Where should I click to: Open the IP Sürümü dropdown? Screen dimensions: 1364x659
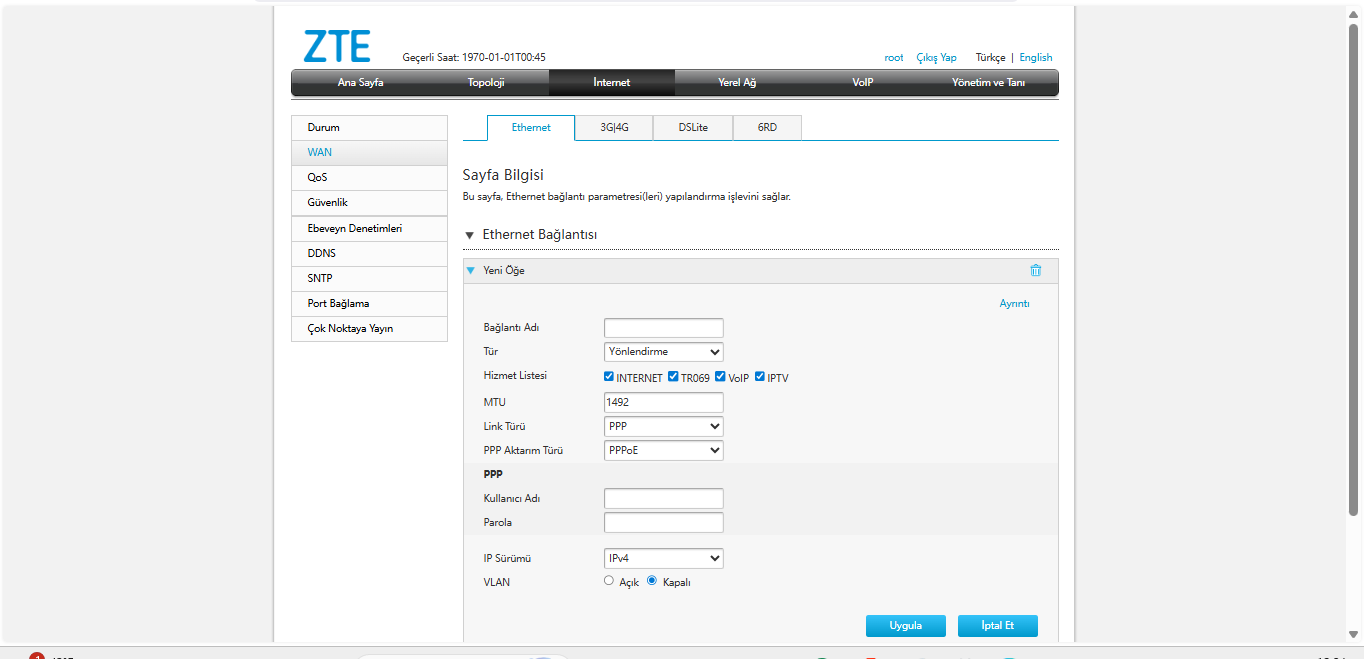664,558
